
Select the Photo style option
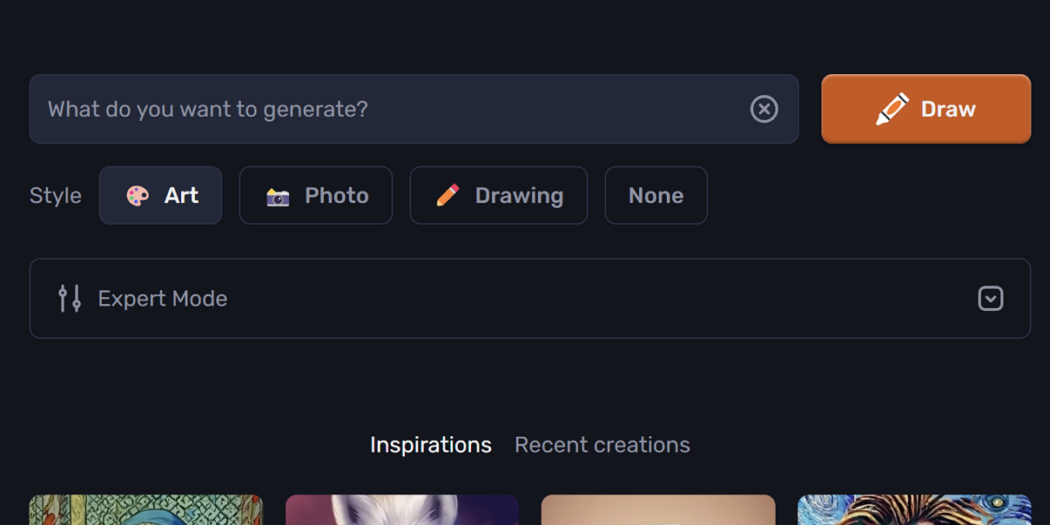coord(315,196)
